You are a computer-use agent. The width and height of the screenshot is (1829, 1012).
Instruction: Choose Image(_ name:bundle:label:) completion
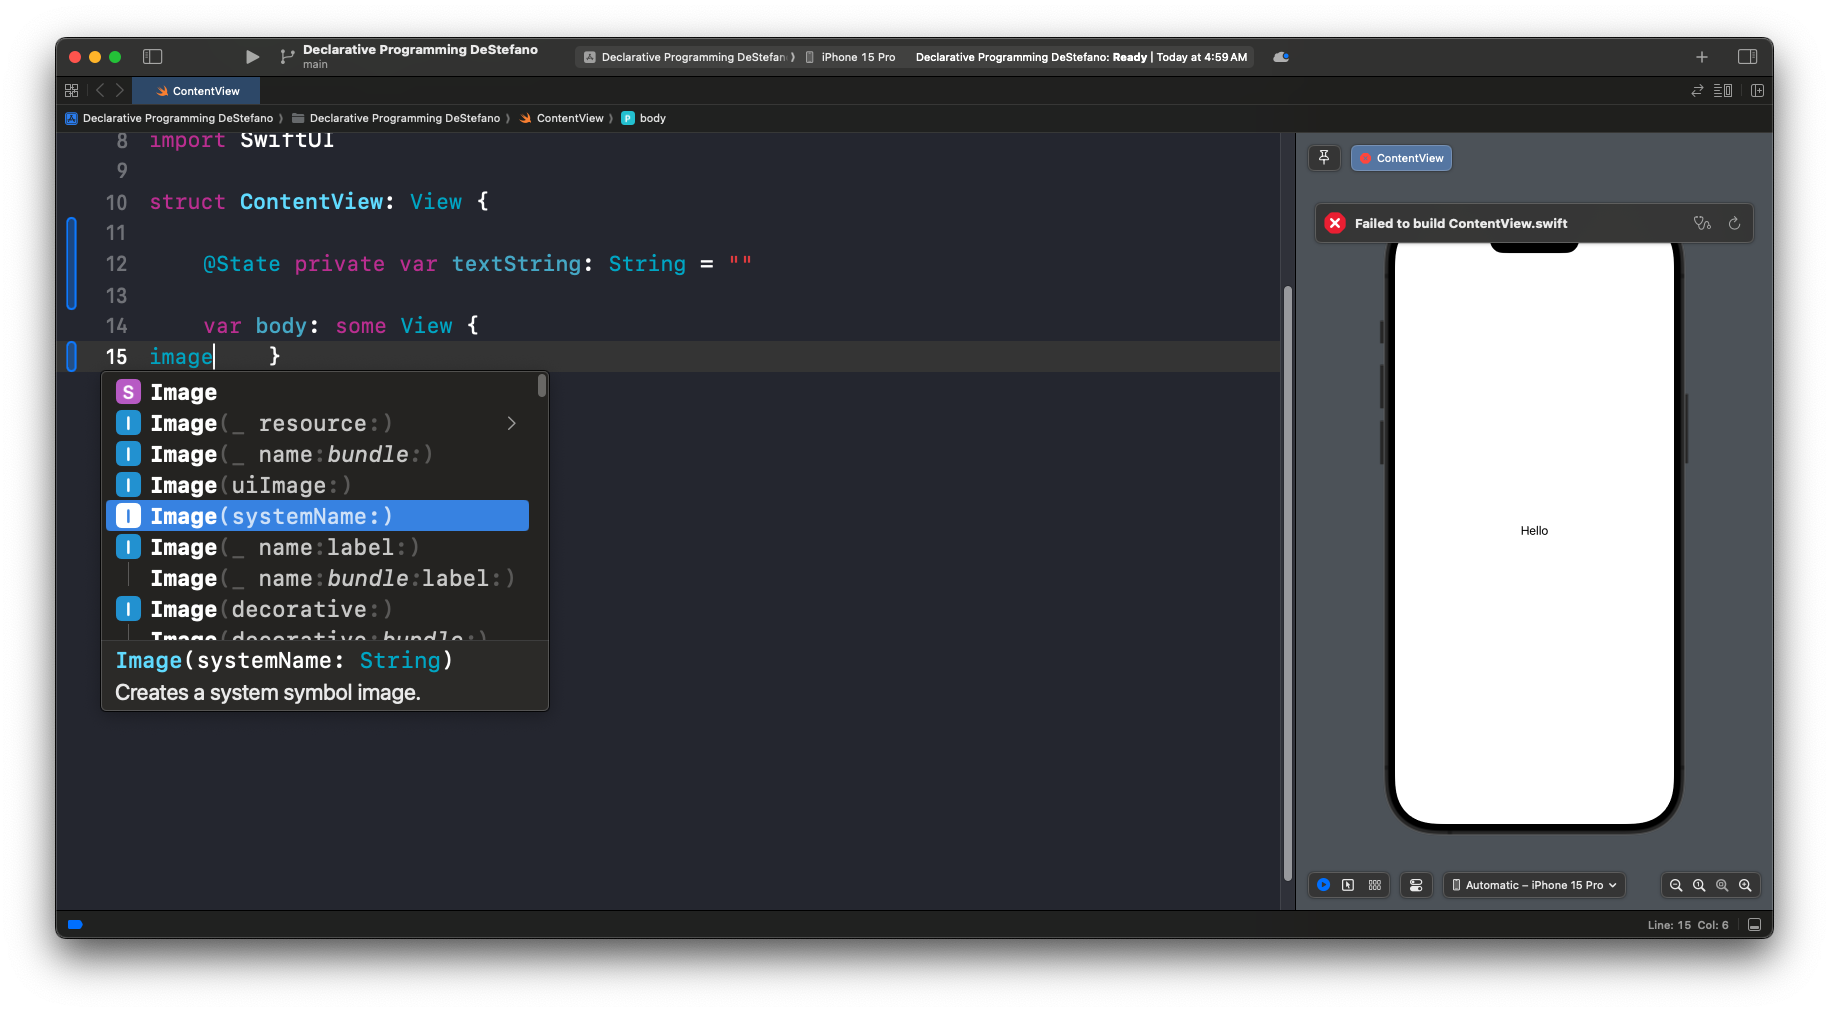317,578
